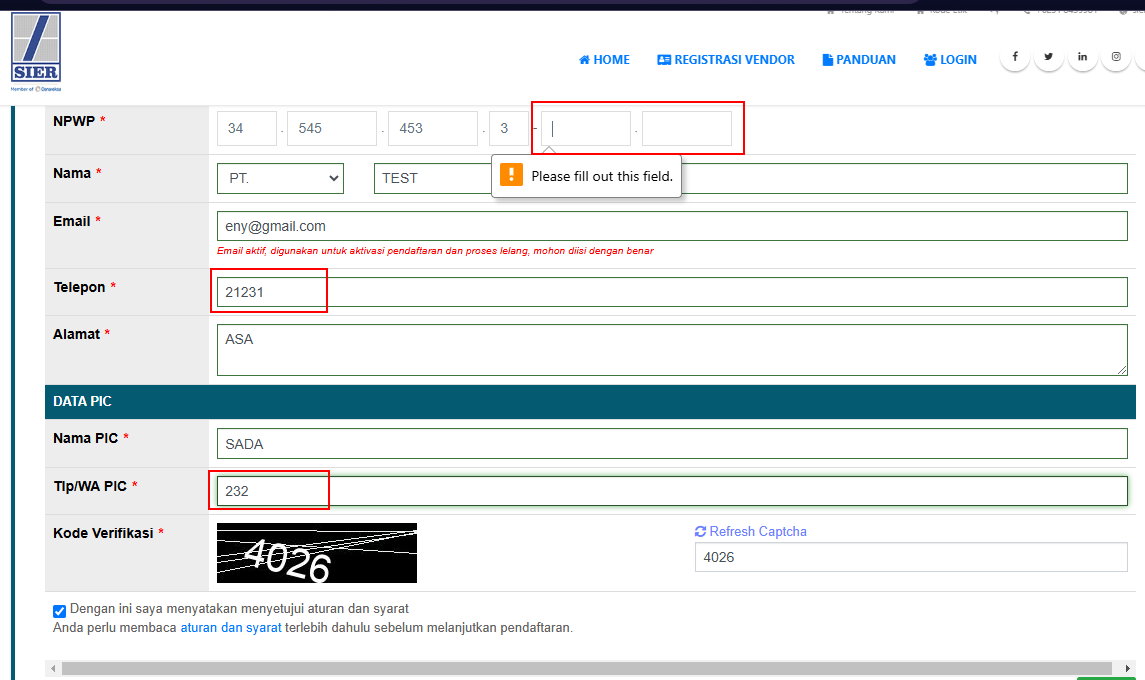Open the LinkedIn social icon
This screenshot has width=1145, height=680.
pyautogui.click(x=1082, y=56)
